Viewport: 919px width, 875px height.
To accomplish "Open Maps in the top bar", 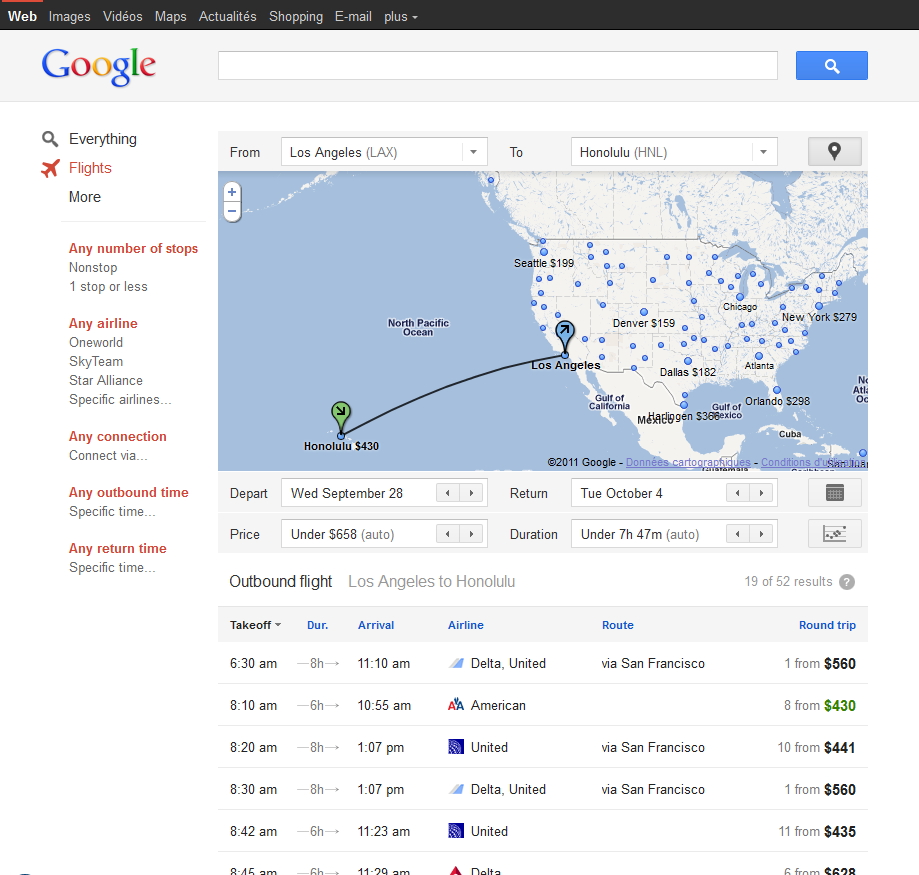I will coord(171,16).
